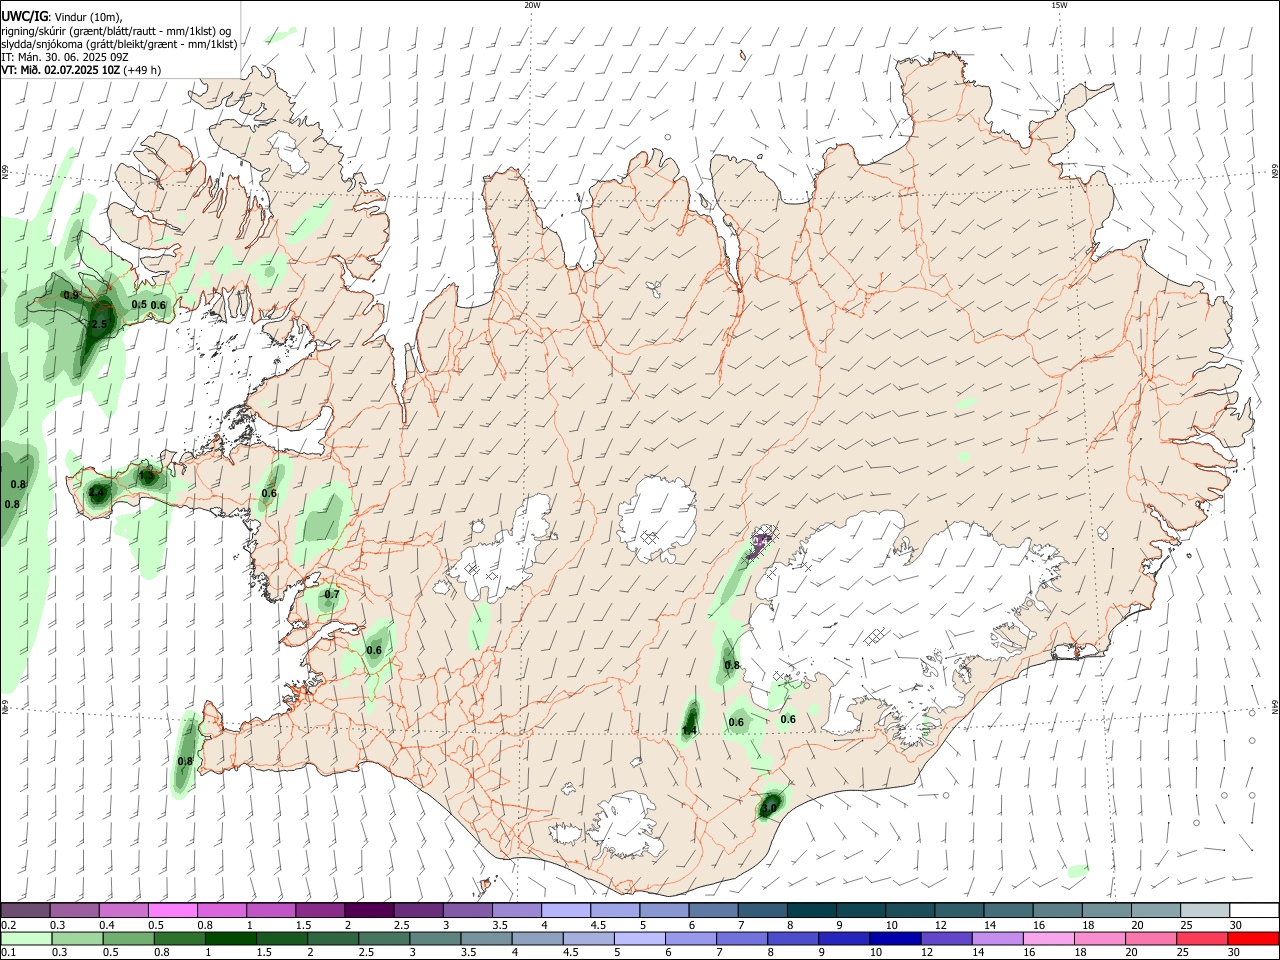Click the 1.4 precipitation value
1280x960 pixels.
pyautogui.click(x=689, y=731)
